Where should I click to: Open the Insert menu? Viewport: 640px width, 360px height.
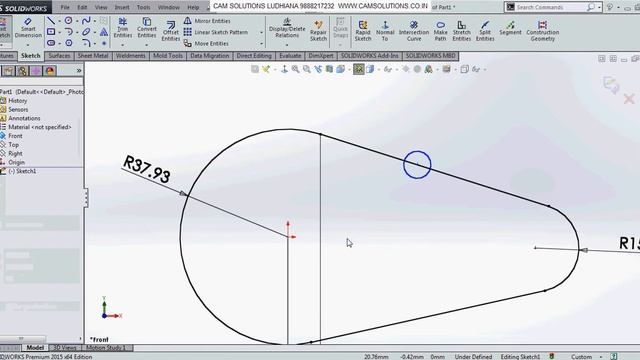pos(122,7)
